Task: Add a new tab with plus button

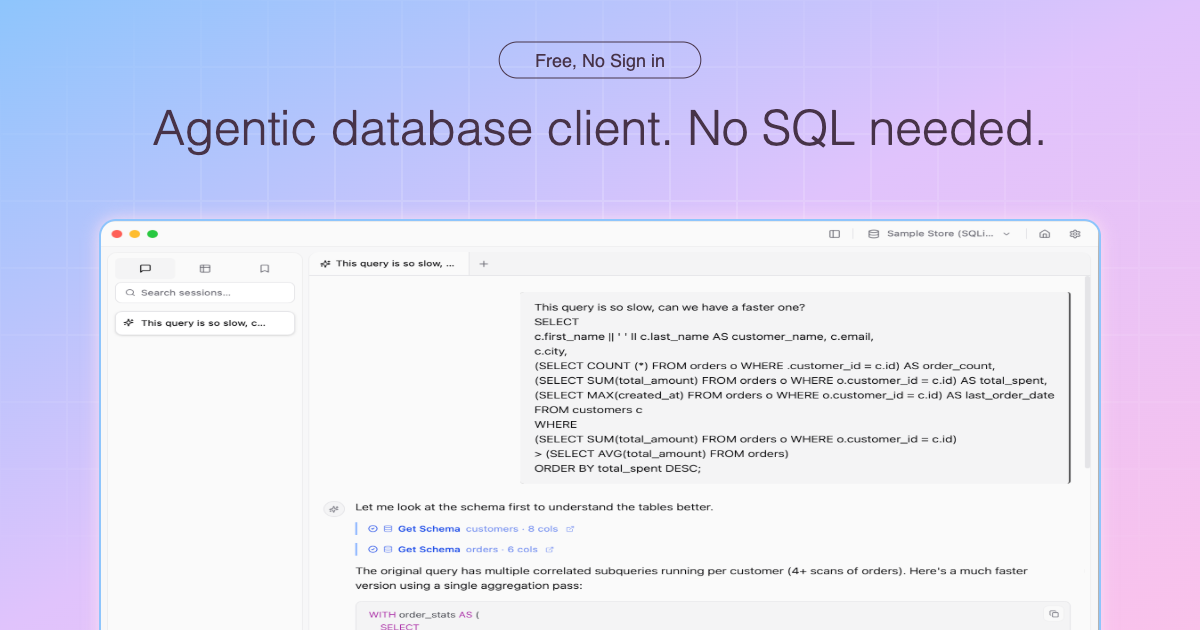Action: tap(484, 264)
